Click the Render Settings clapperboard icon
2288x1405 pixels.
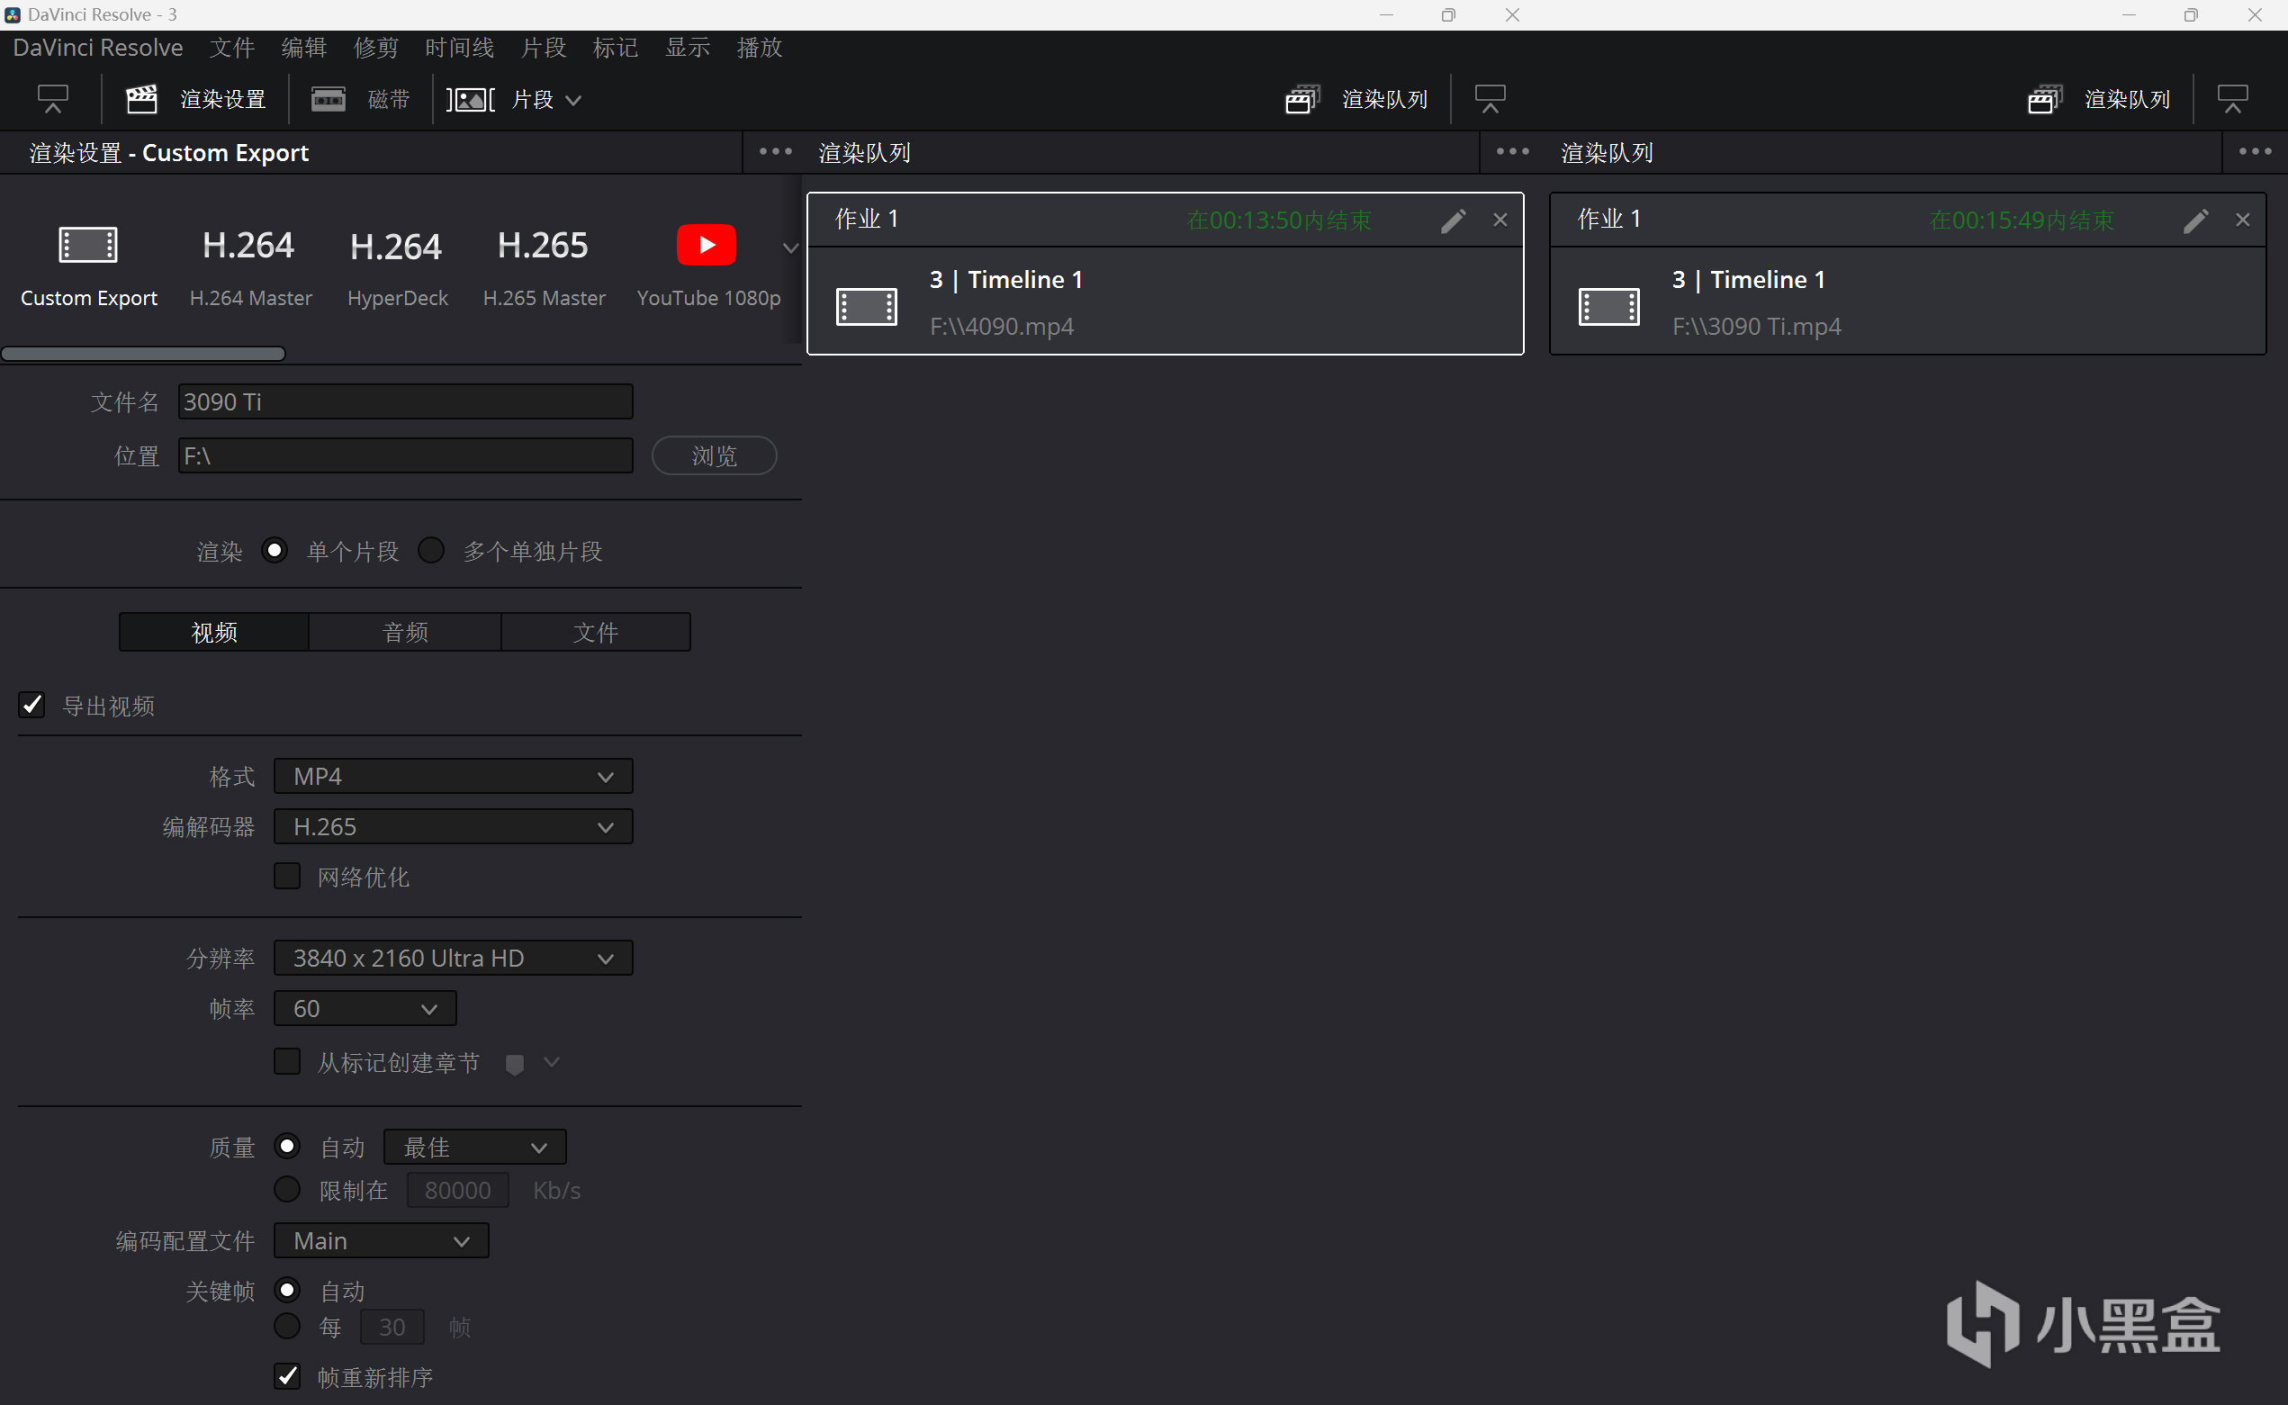[141, 99]
